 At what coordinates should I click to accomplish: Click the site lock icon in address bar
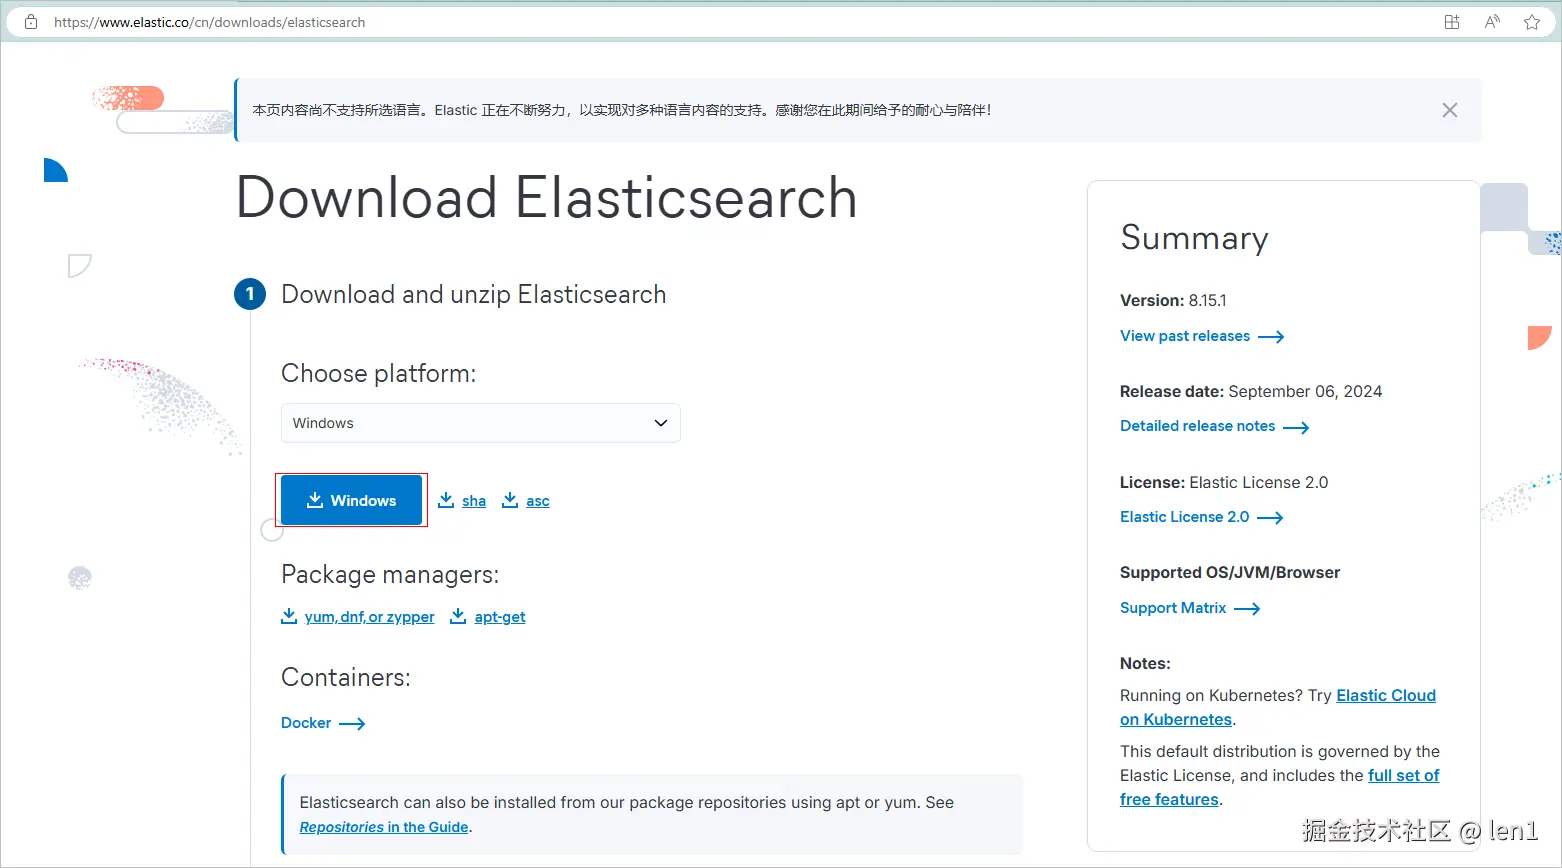(31, 22)
